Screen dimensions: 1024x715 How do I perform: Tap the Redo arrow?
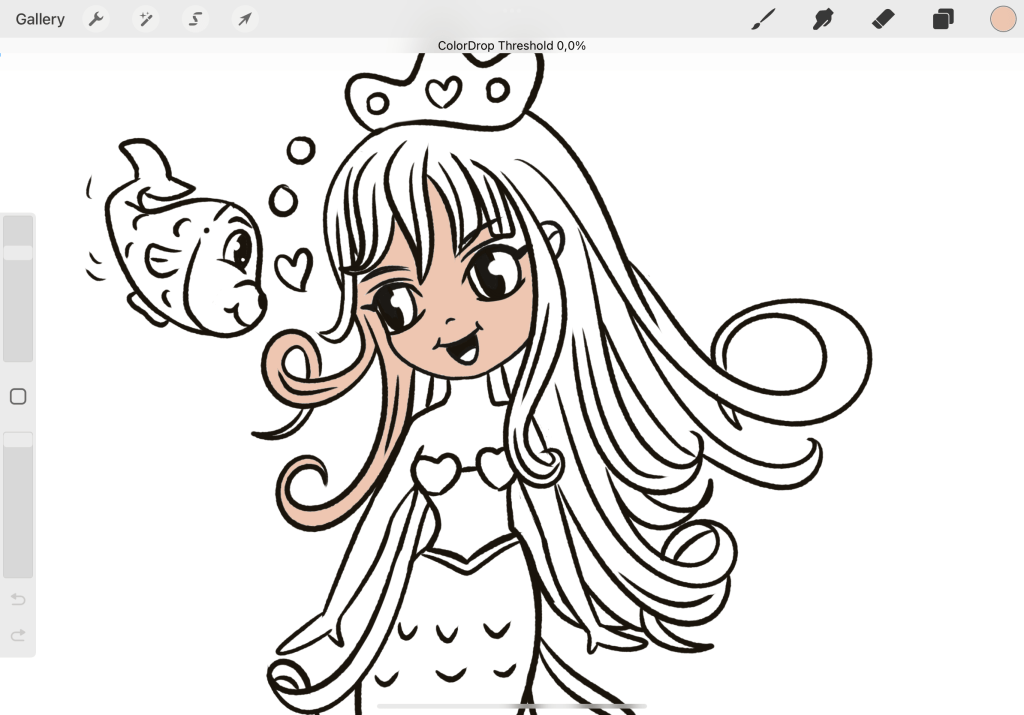click(x=18, y=635)
